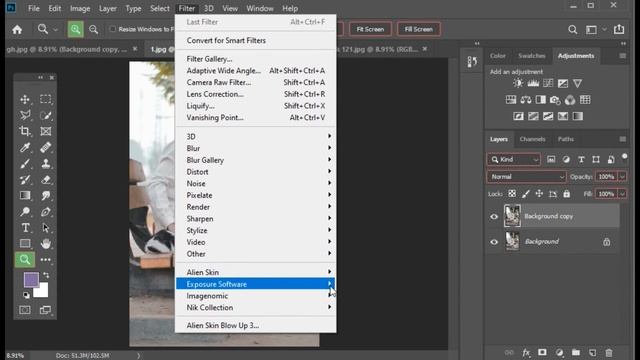The width and height of the screenshot is (640, 360).
Task: Select the Brush tool
Action: click(x=25, y=164)
